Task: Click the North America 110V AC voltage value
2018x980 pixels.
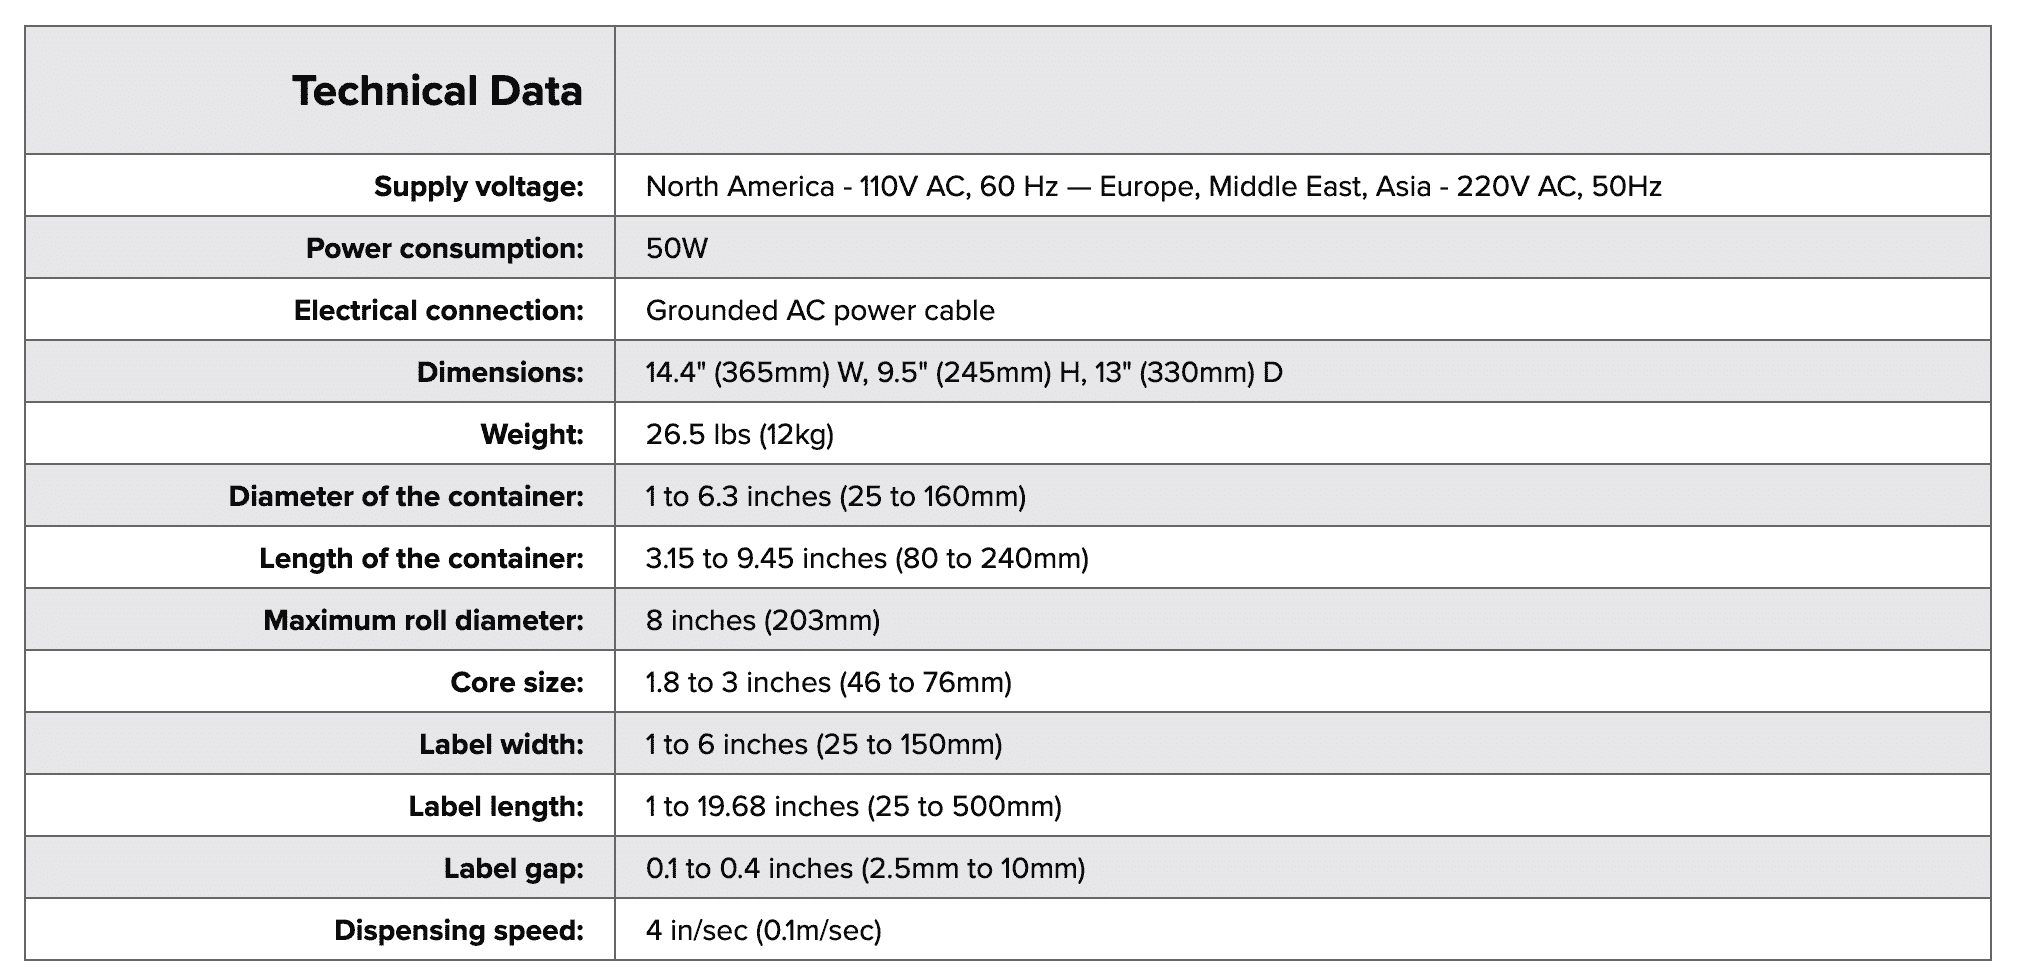Action: (1153, 187)
